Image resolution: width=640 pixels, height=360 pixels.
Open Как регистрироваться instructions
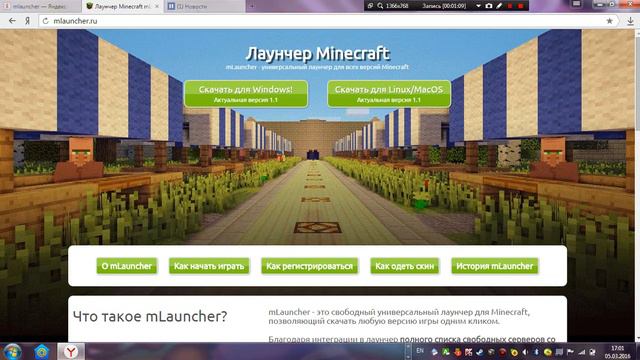(x=309, y=266)
